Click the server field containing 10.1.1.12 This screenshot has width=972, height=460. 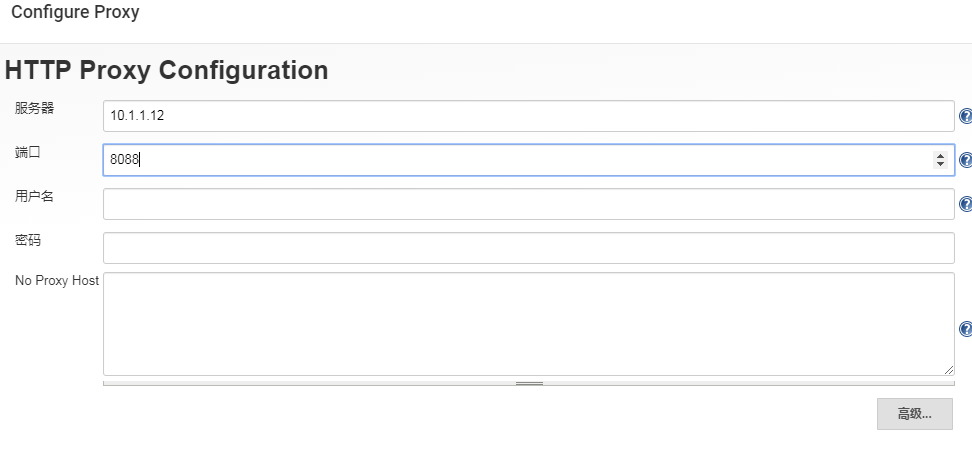[x=528, y=116]
